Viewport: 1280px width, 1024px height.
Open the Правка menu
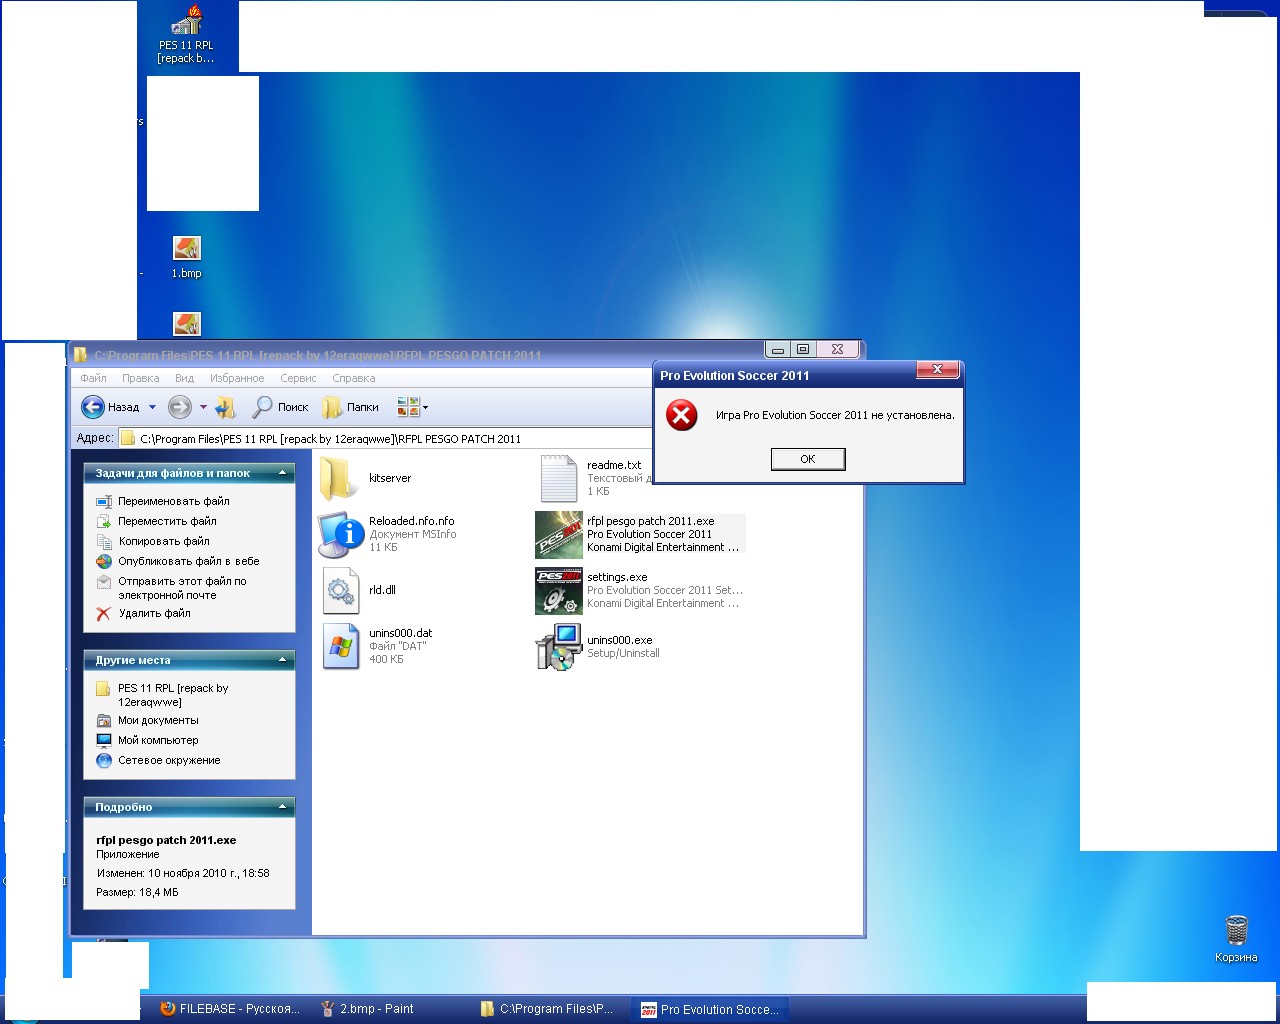(141, 378)
